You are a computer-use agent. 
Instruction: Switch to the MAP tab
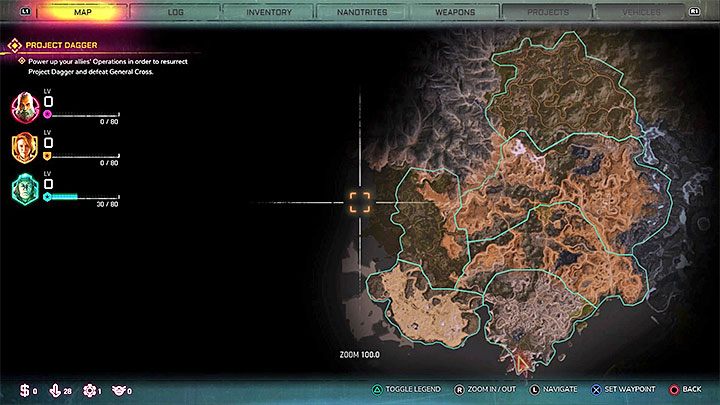pyautogui.click(x=83, y=12)
